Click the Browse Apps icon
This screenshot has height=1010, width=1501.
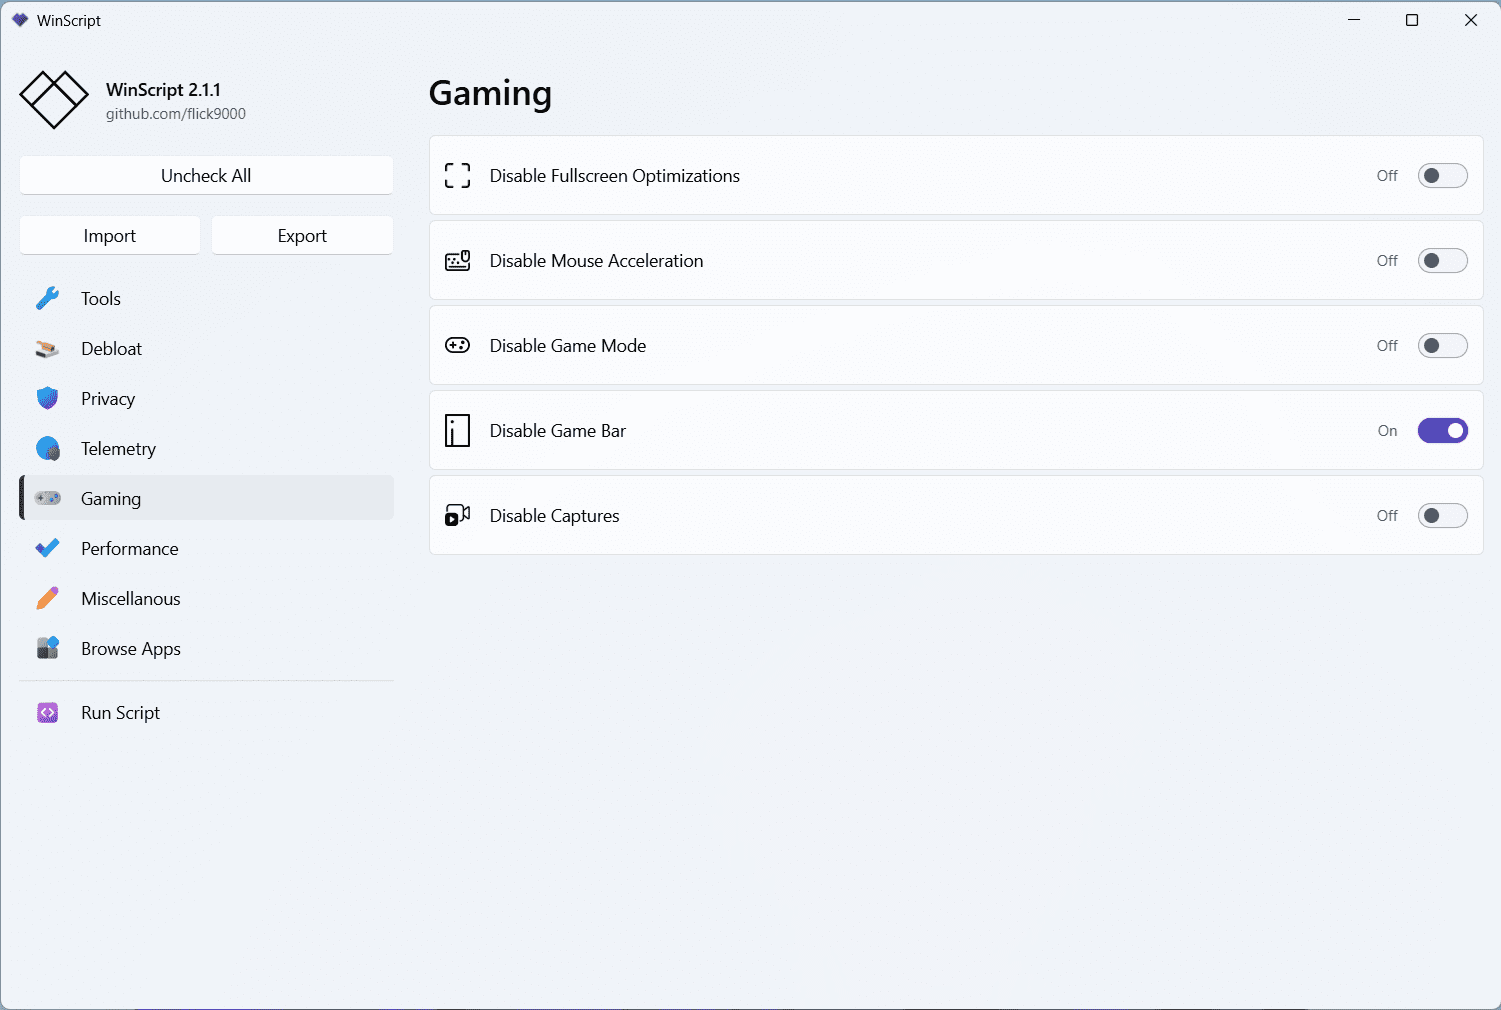point(47,649)
